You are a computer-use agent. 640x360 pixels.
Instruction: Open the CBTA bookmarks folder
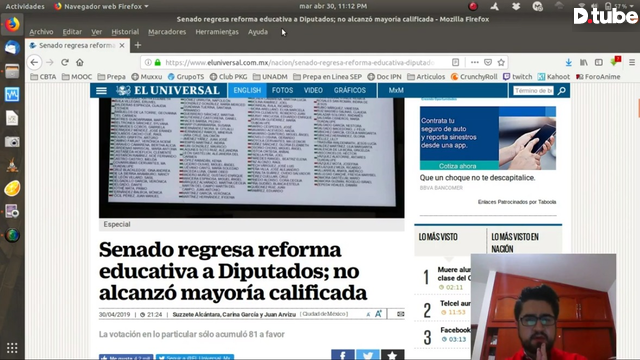(43, 77)
